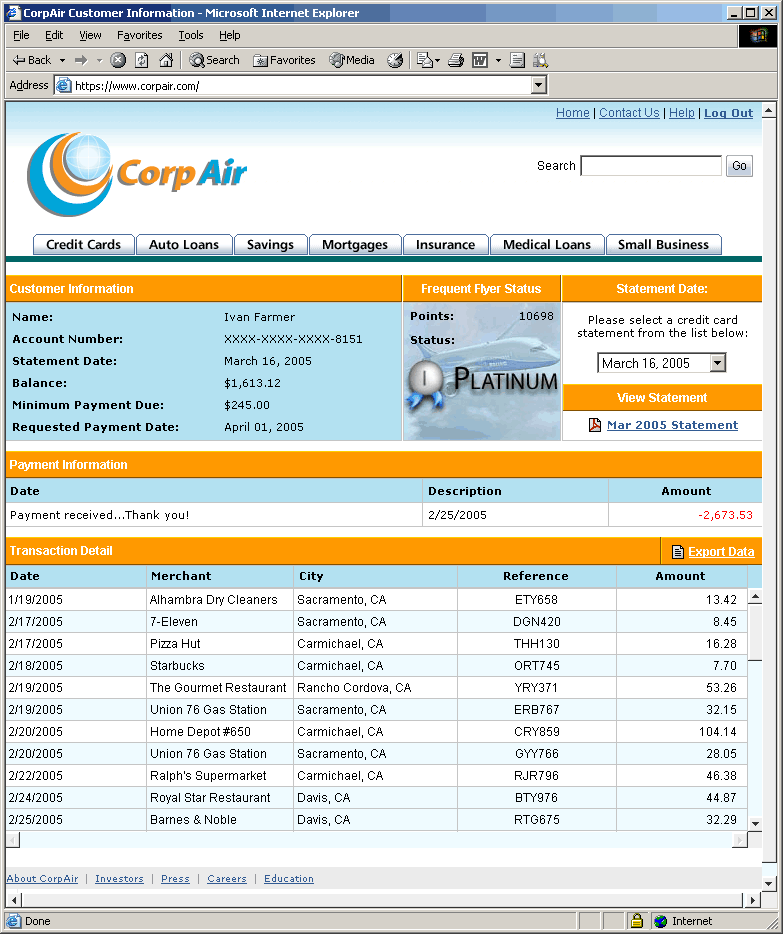
Task: Open the About CorpAir footer link
Action: (x=42, y=879)
